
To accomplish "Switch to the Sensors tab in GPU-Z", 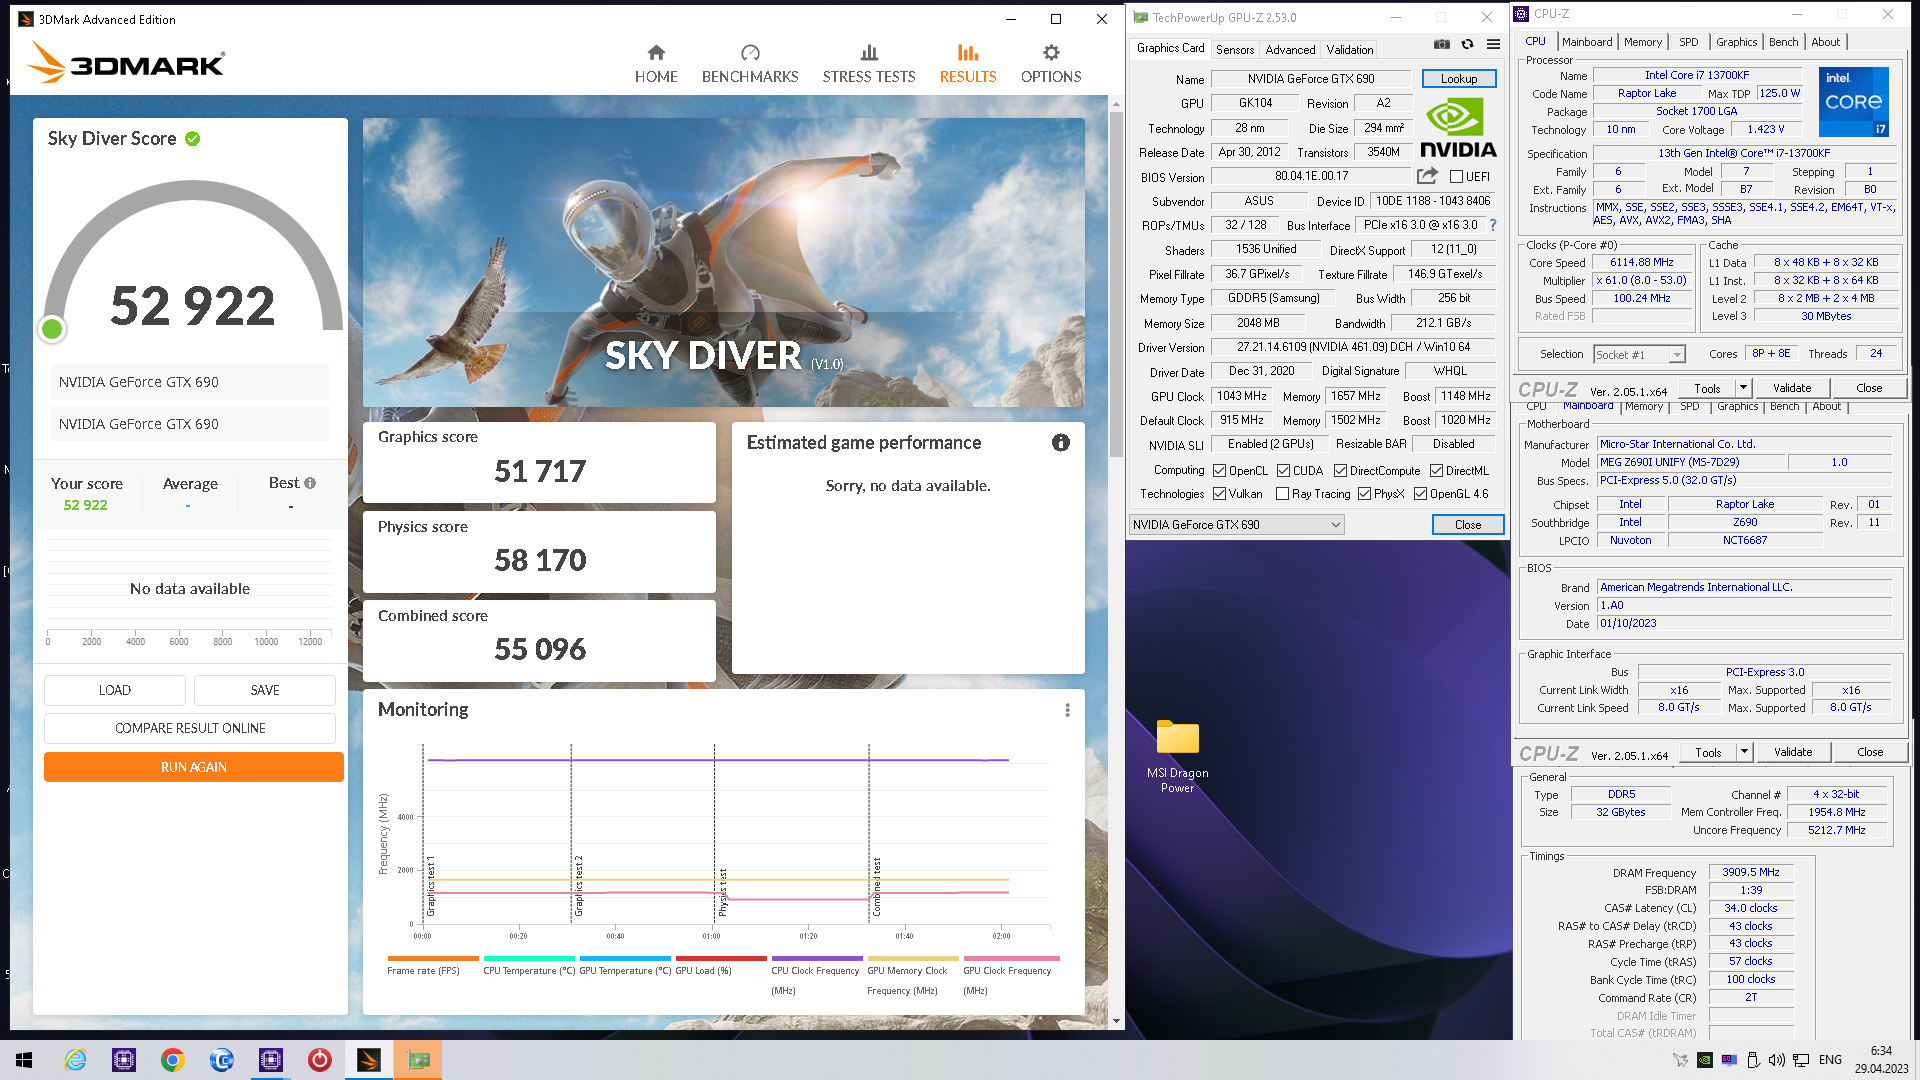I will (1234, 49).
